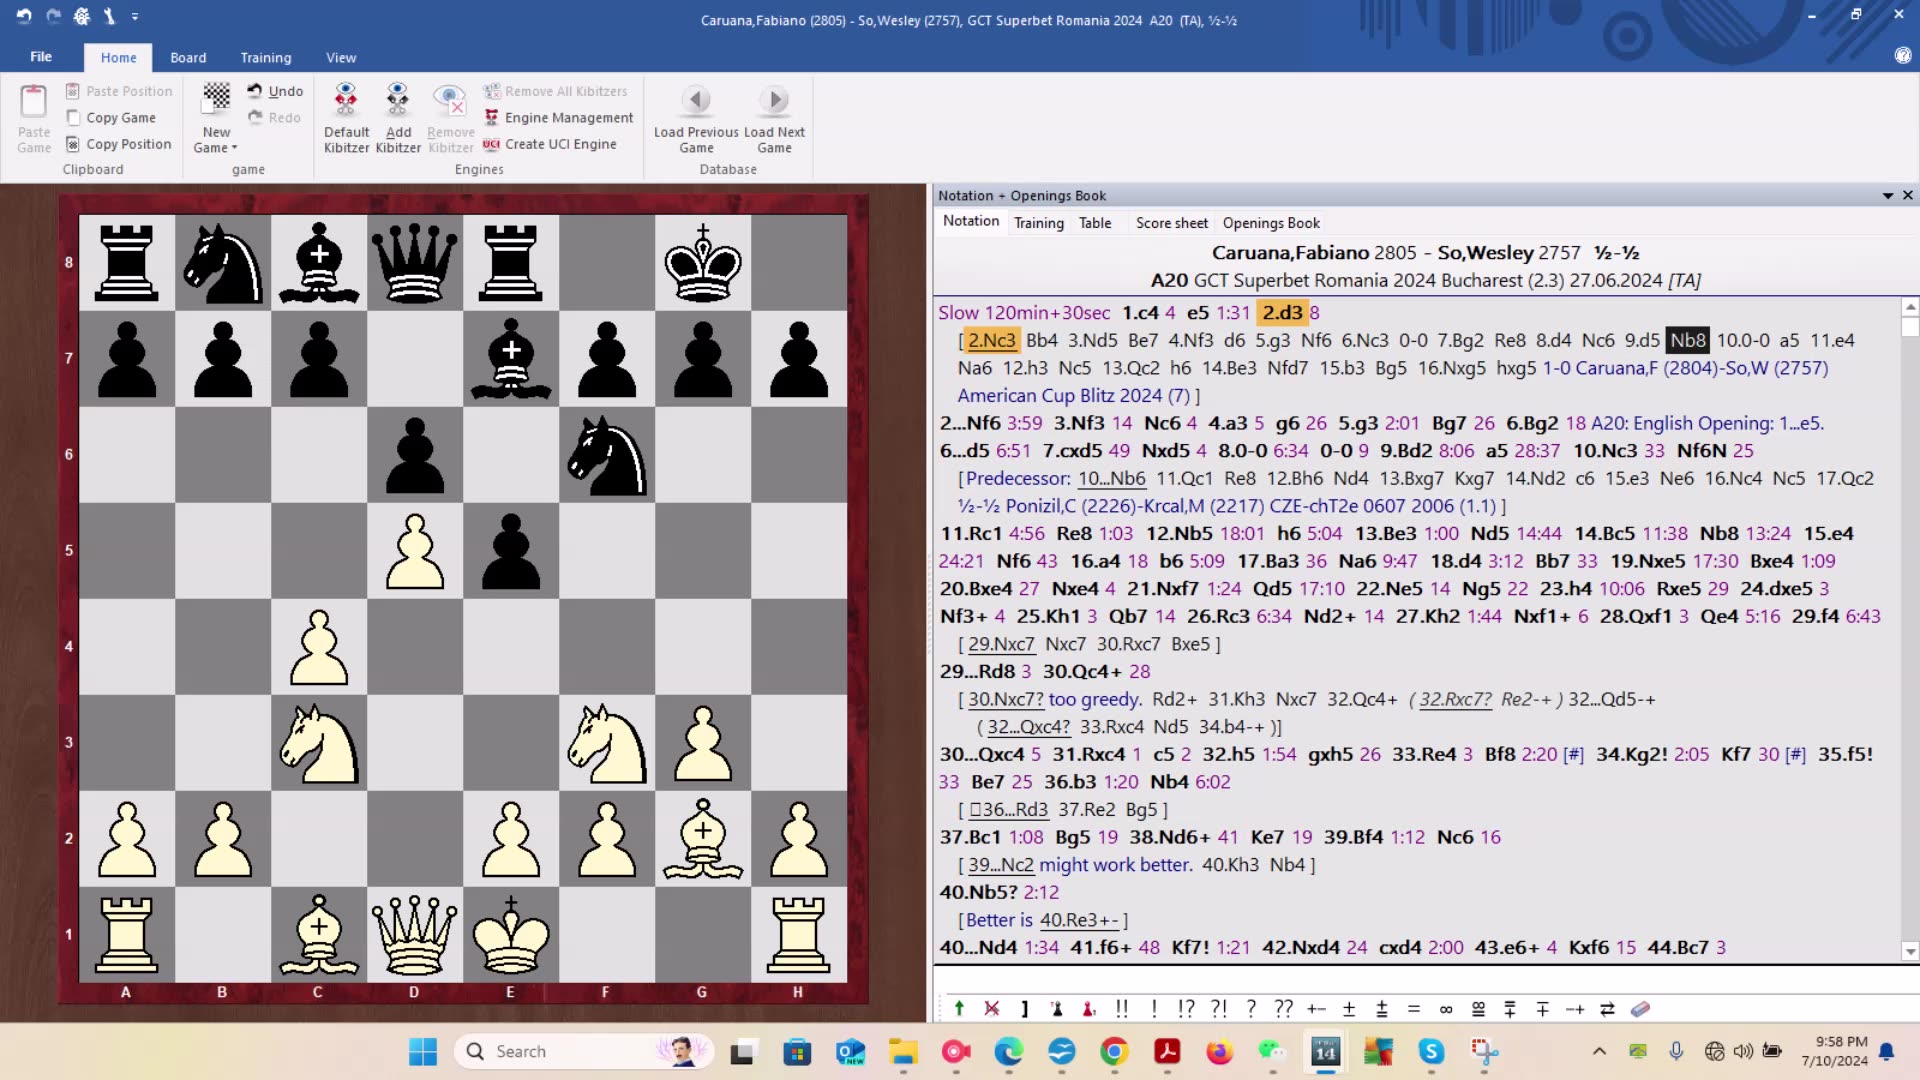The image size is (1920, 1080).
Task: Switch to the Openings Book tab
Action: (x=1269, y=222)
